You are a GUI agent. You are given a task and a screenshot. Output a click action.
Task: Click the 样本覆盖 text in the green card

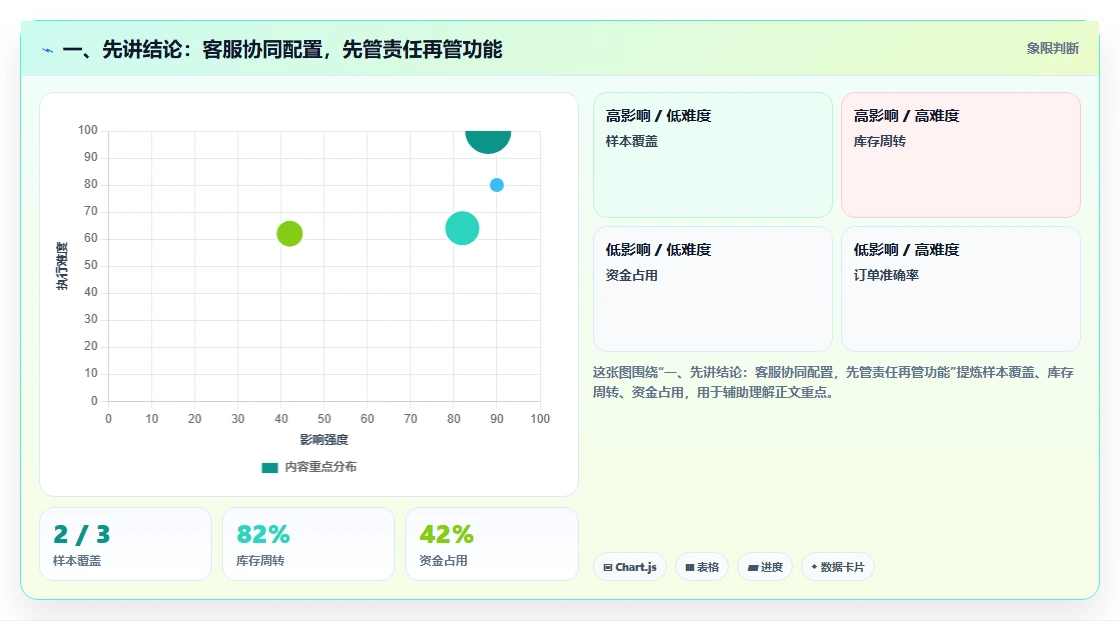pos(631,141)
